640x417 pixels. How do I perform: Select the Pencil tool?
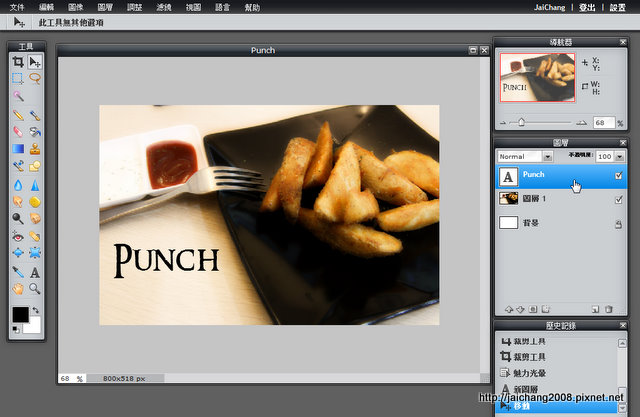click(18, 115)
